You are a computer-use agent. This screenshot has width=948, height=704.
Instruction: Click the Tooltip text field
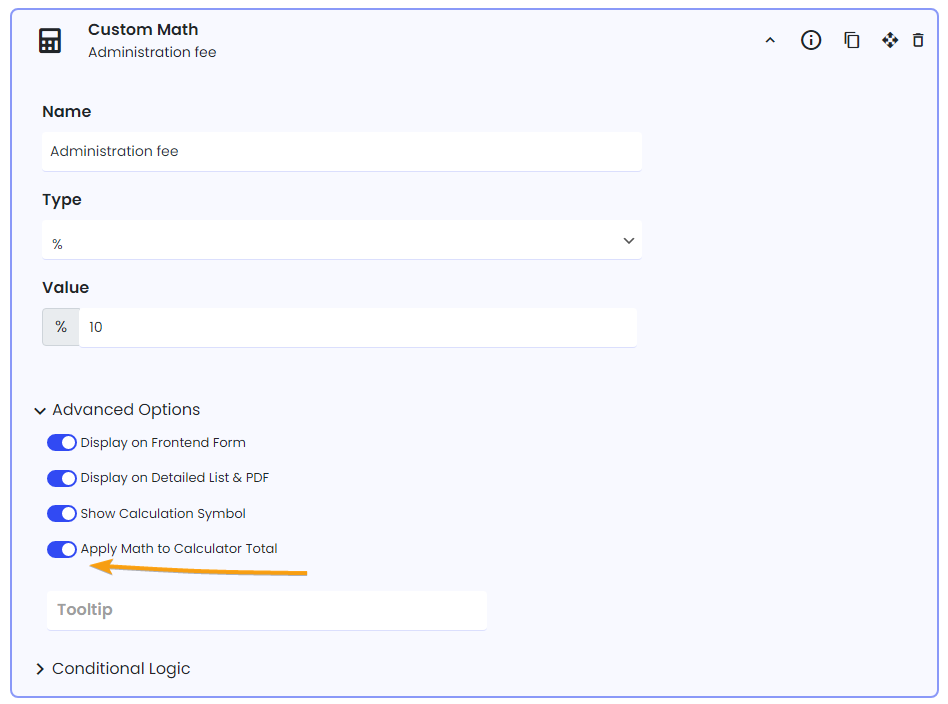click(267, 610)
